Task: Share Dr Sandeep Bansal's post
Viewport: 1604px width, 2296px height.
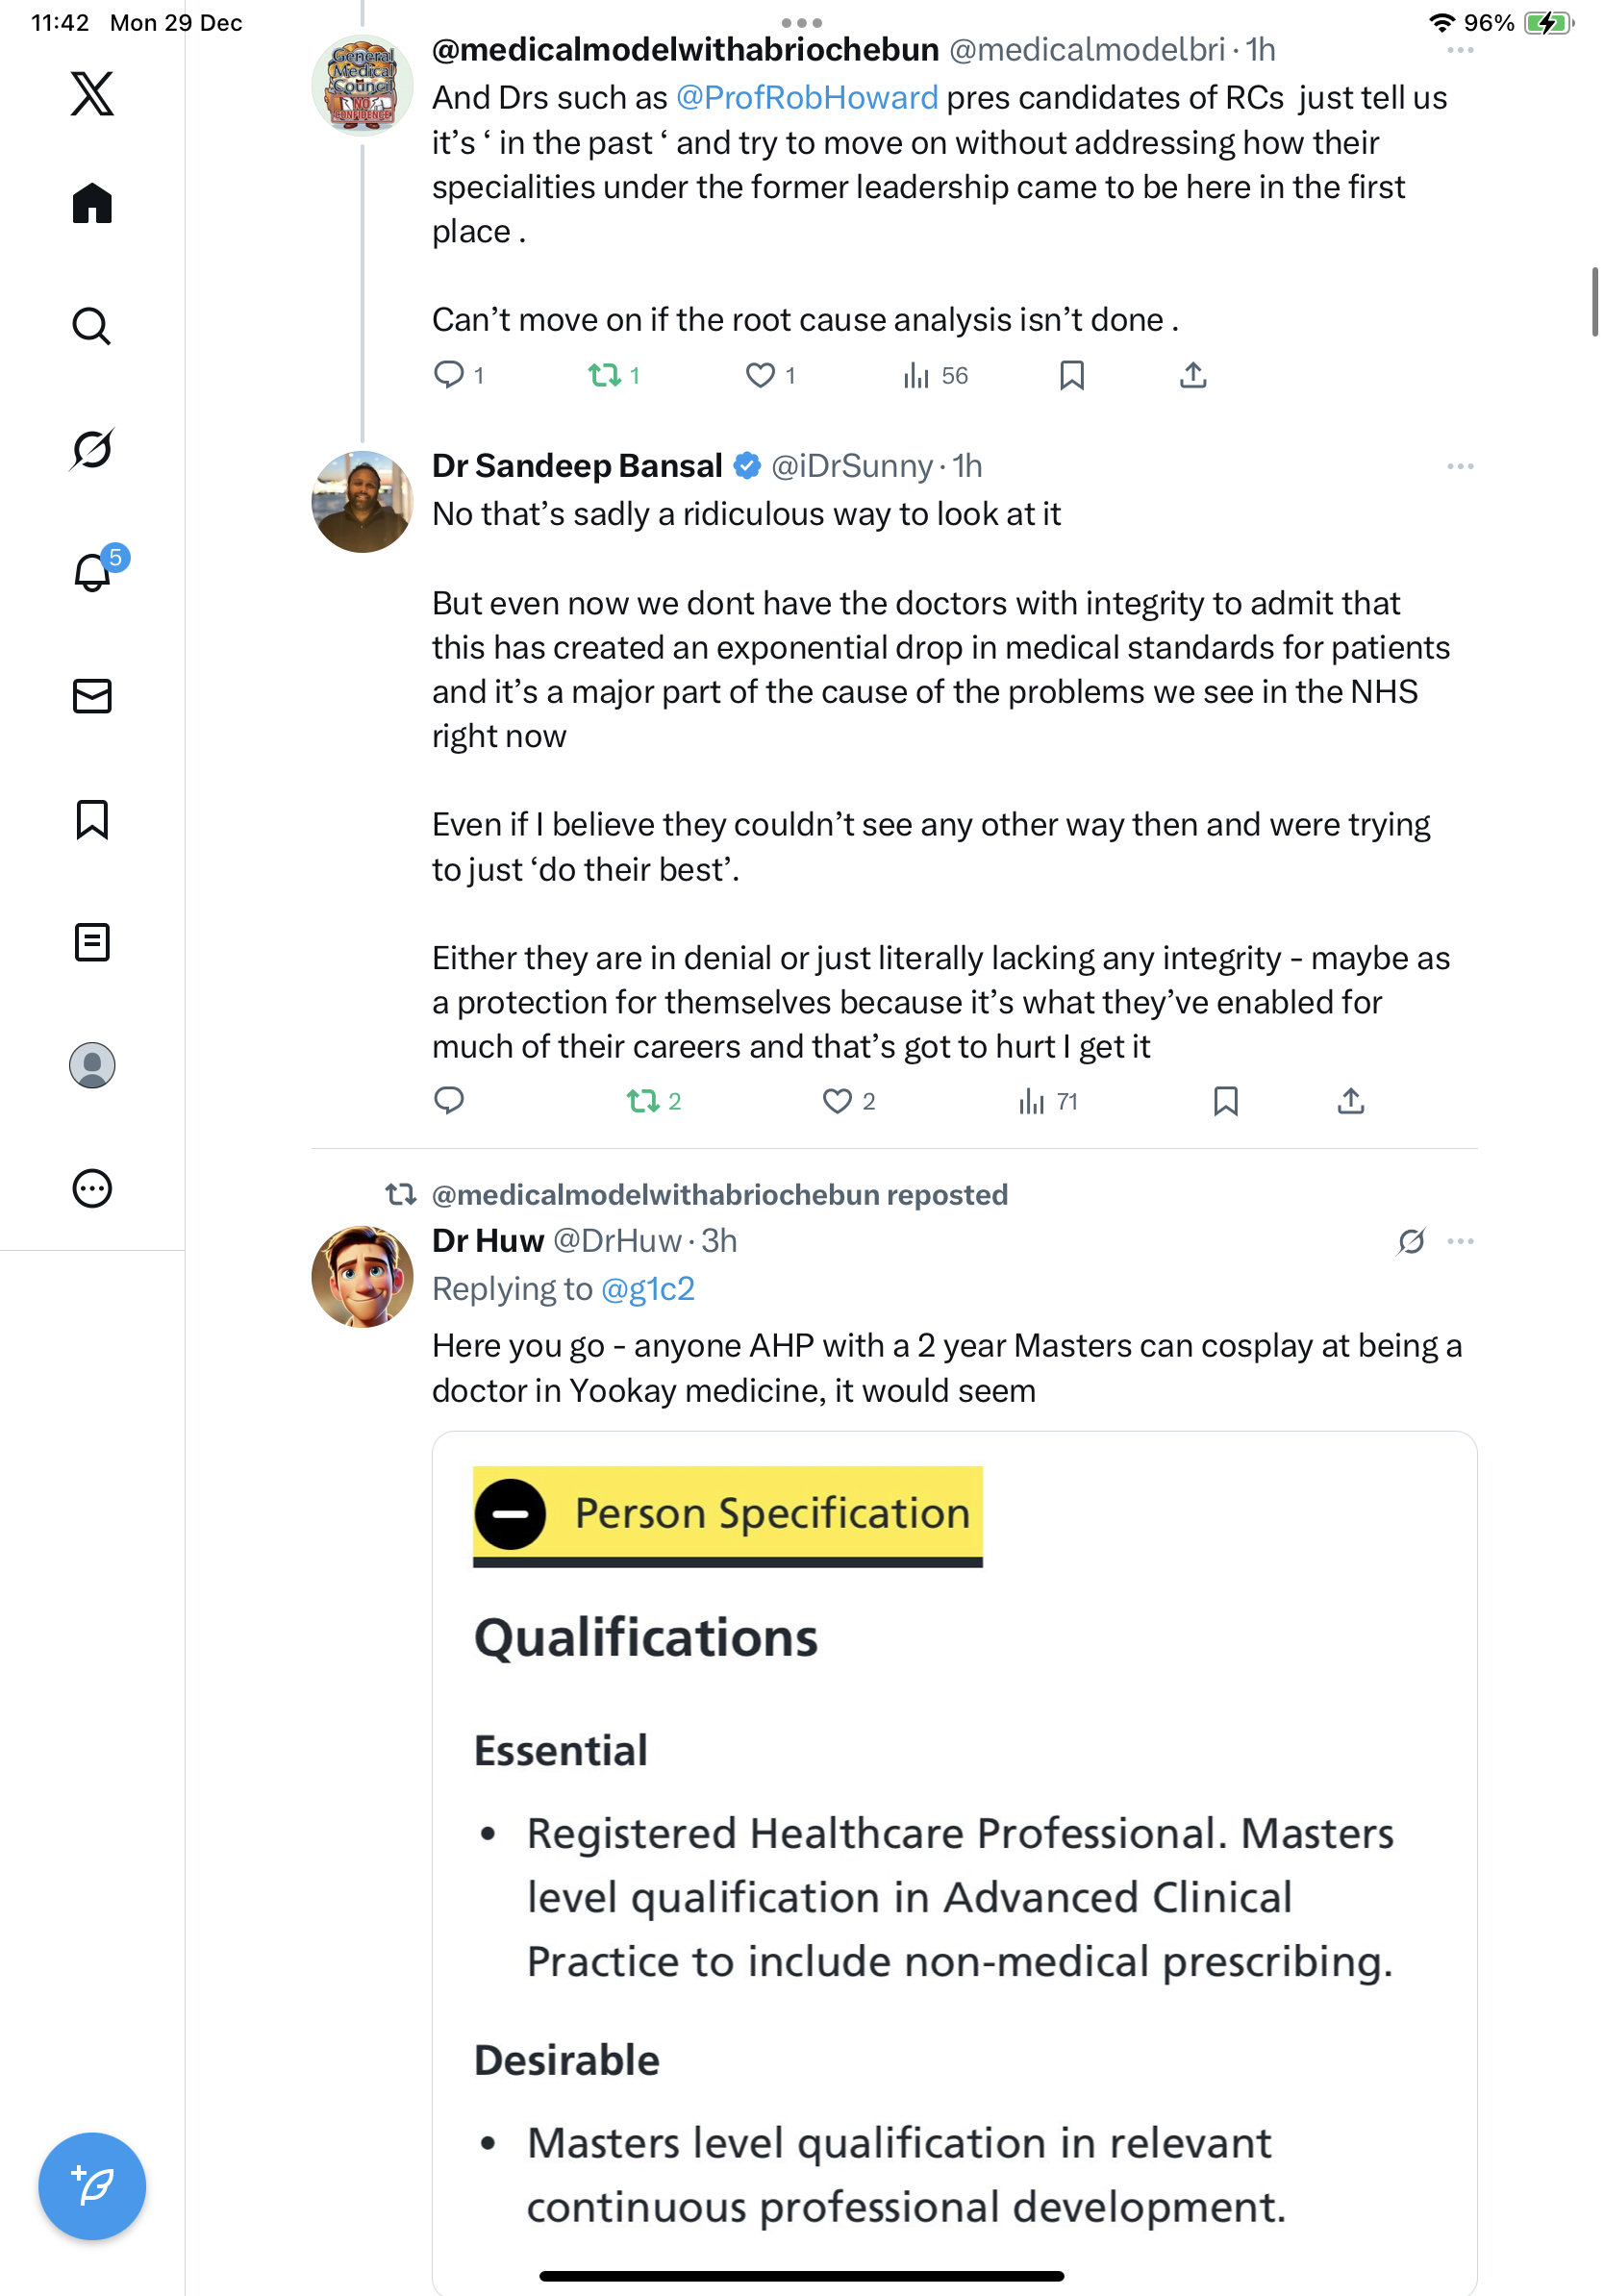Action: (1351, 1101)
